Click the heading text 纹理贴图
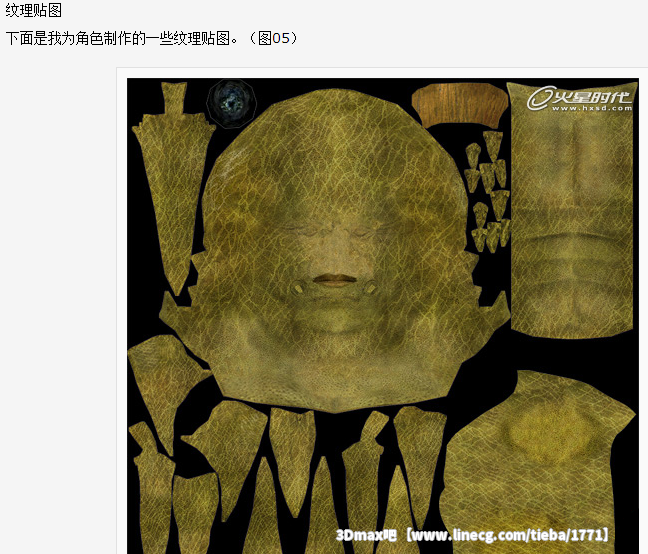Image resolution: width=648 pixels, height=554 pixels. click(33, 10)
